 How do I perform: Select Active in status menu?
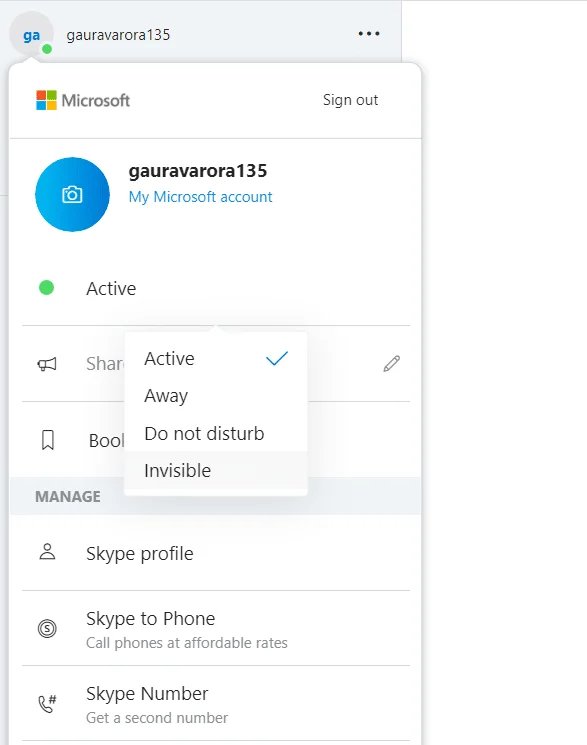(x=216, y=359)
